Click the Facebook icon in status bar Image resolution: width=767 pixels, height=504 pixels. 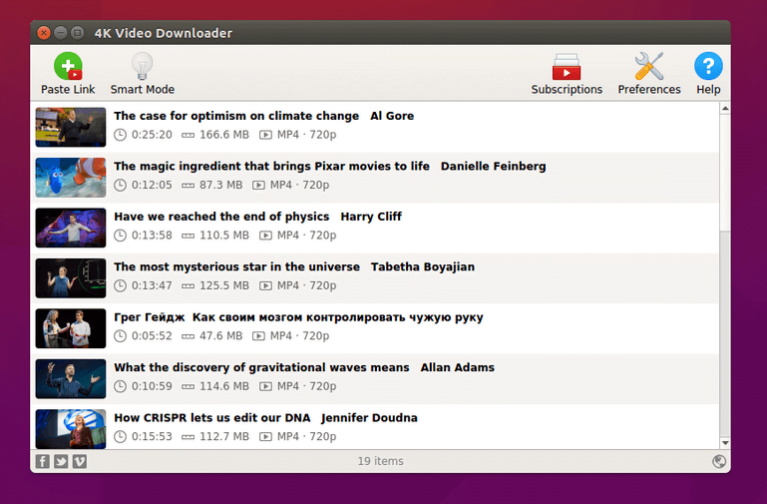43,461
